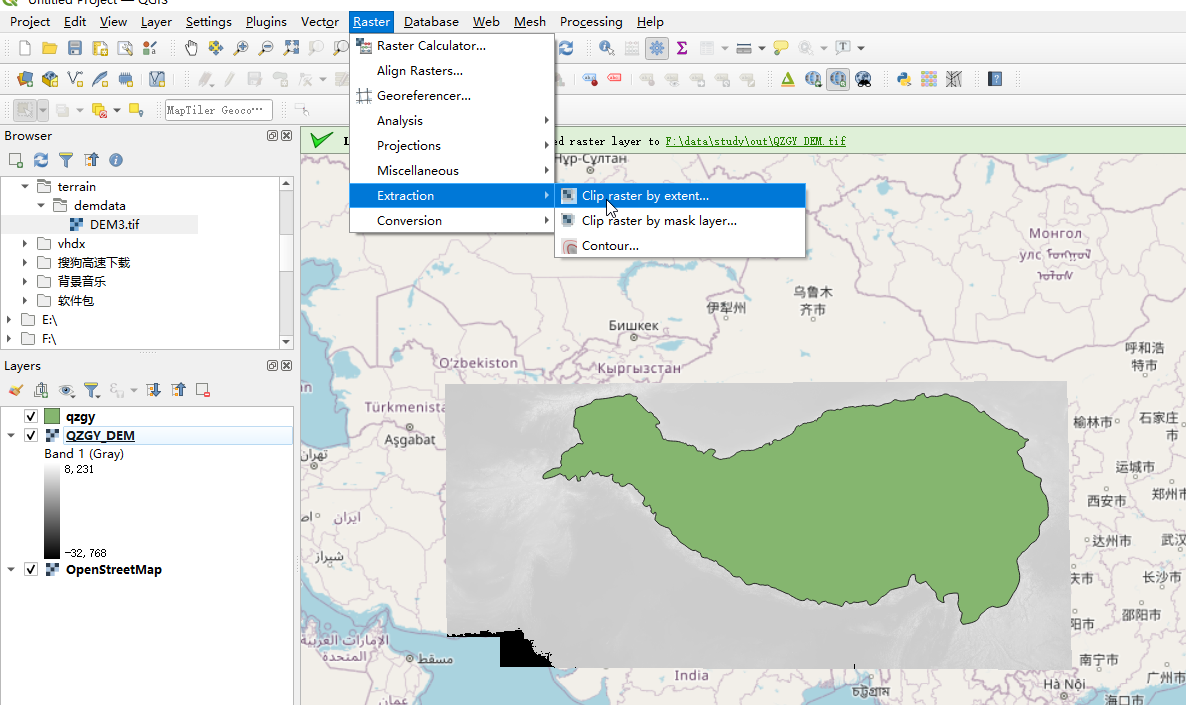Expand the 搜狗高速下载 folder
Screen dimensions: 1186x705
(x=25, y=262)
